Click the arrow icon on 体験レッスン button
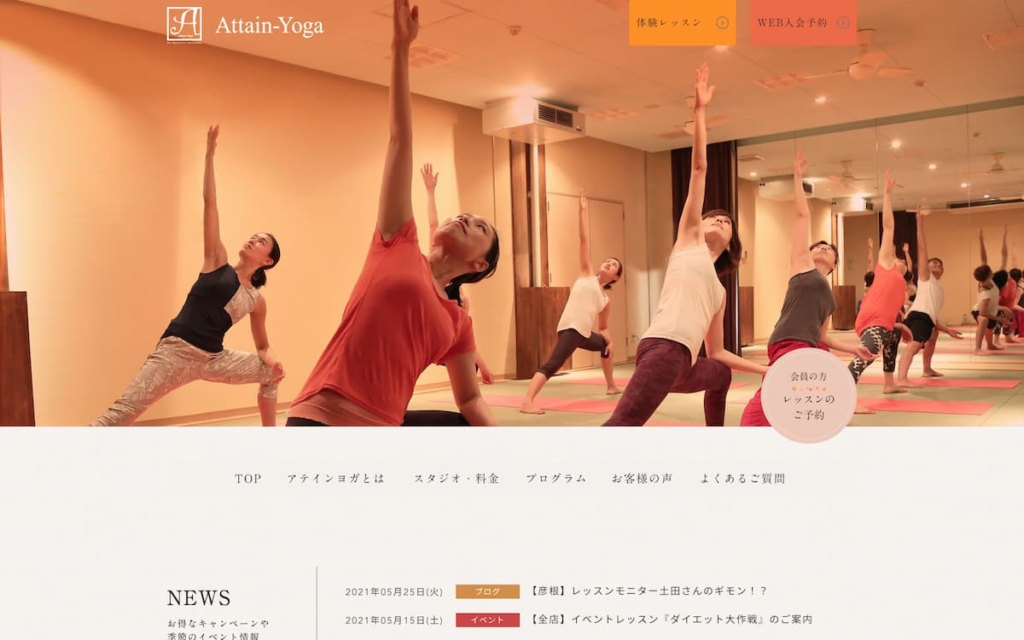Image resolution: width=1024 pixels, height=640 pixels. (x=722, y=23)
